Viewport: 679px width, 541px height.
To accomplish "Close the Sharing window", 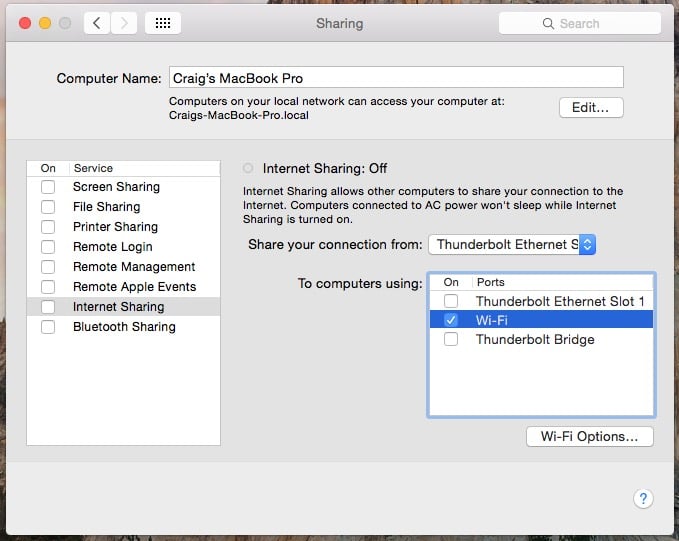I will coord(25,23).
